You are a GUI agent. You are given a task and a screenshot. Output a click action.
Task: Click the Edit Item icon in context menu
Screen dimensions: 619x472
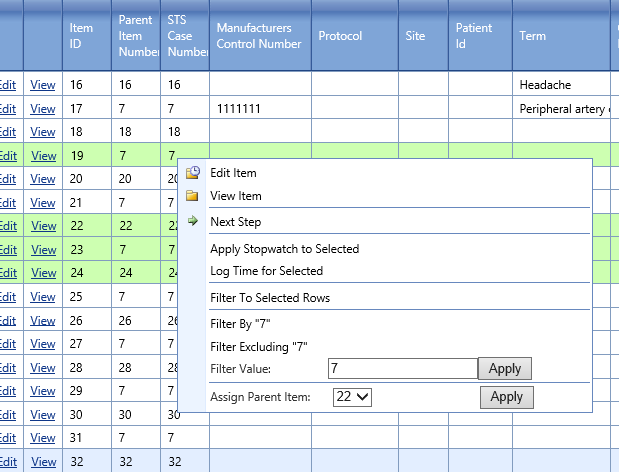[193, 173]
